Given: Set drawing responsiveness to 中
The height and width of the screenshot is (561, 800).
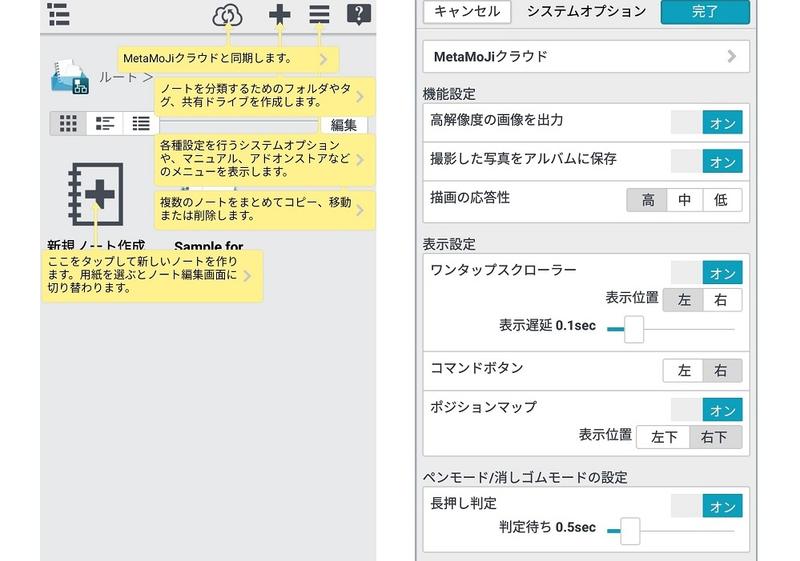Looking at the screenshot, I should [684, 200].
